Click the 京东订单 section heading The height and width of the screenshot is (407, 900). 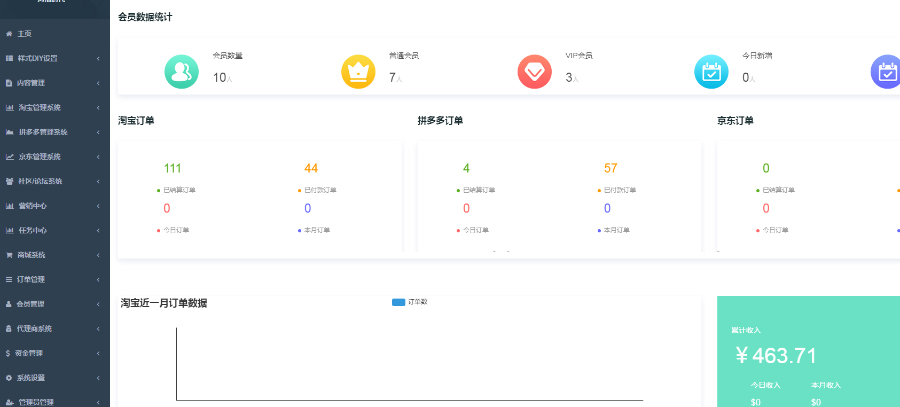point(735,121)
